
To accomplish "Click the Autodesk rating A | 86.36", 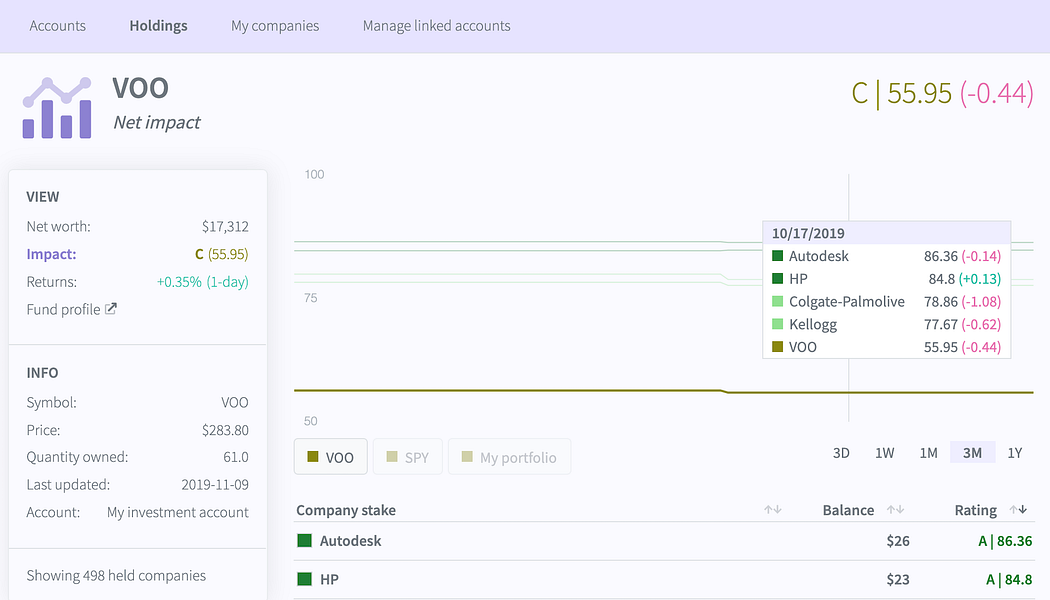I will [1005, 541].
